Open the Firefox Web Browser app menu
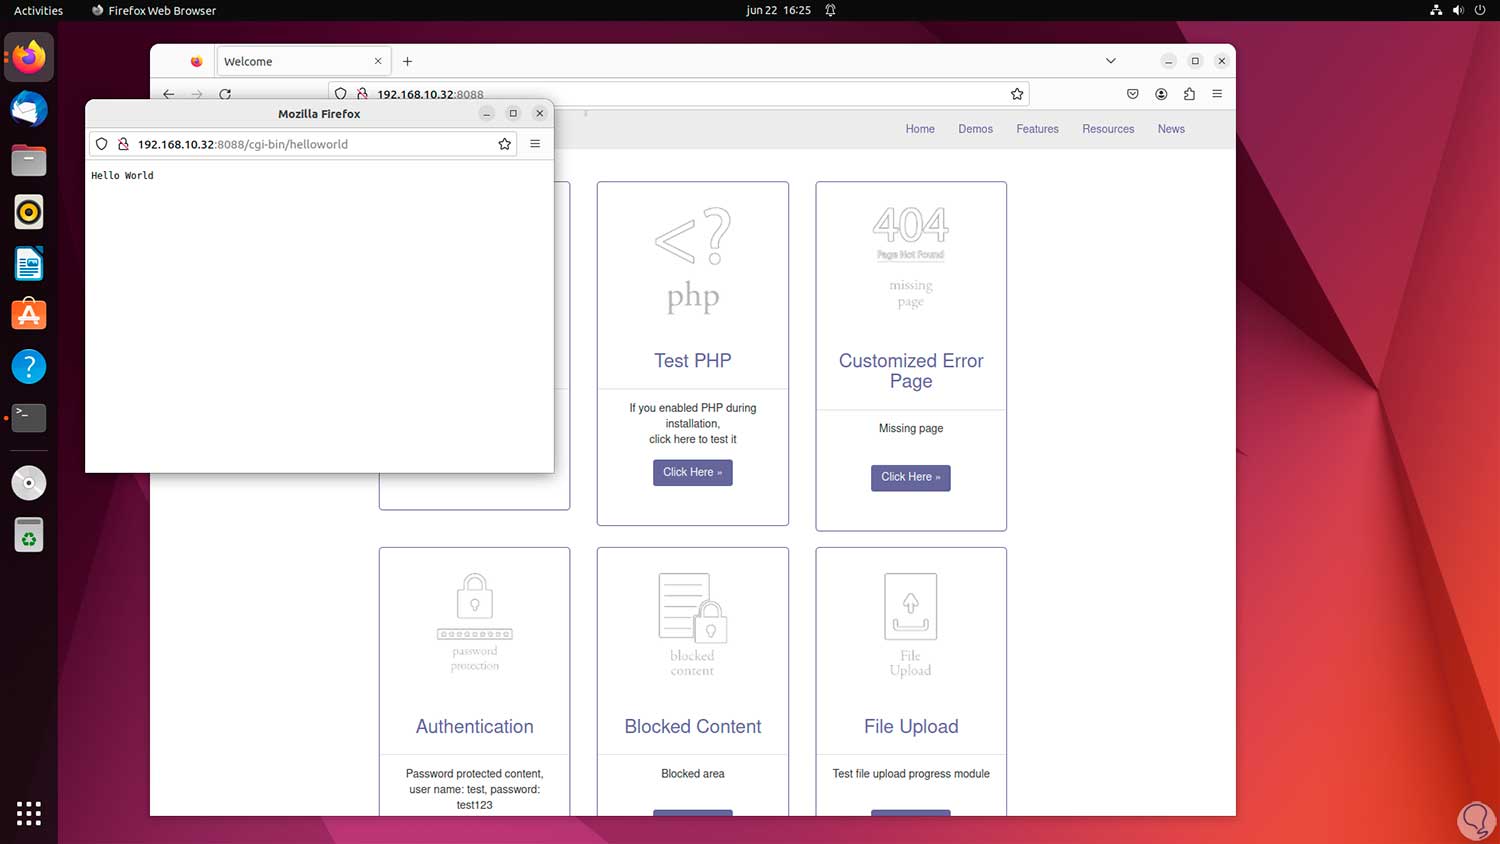The height and width of the screenshot is (844, 1500). pos(154,10)
